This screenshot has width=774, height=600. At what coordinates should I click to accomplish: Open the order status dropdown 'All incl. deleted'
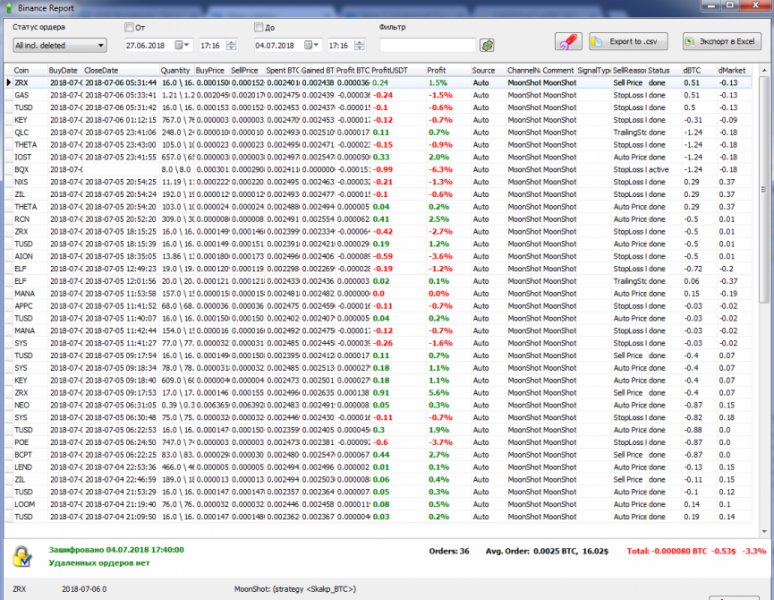(59, 45)
